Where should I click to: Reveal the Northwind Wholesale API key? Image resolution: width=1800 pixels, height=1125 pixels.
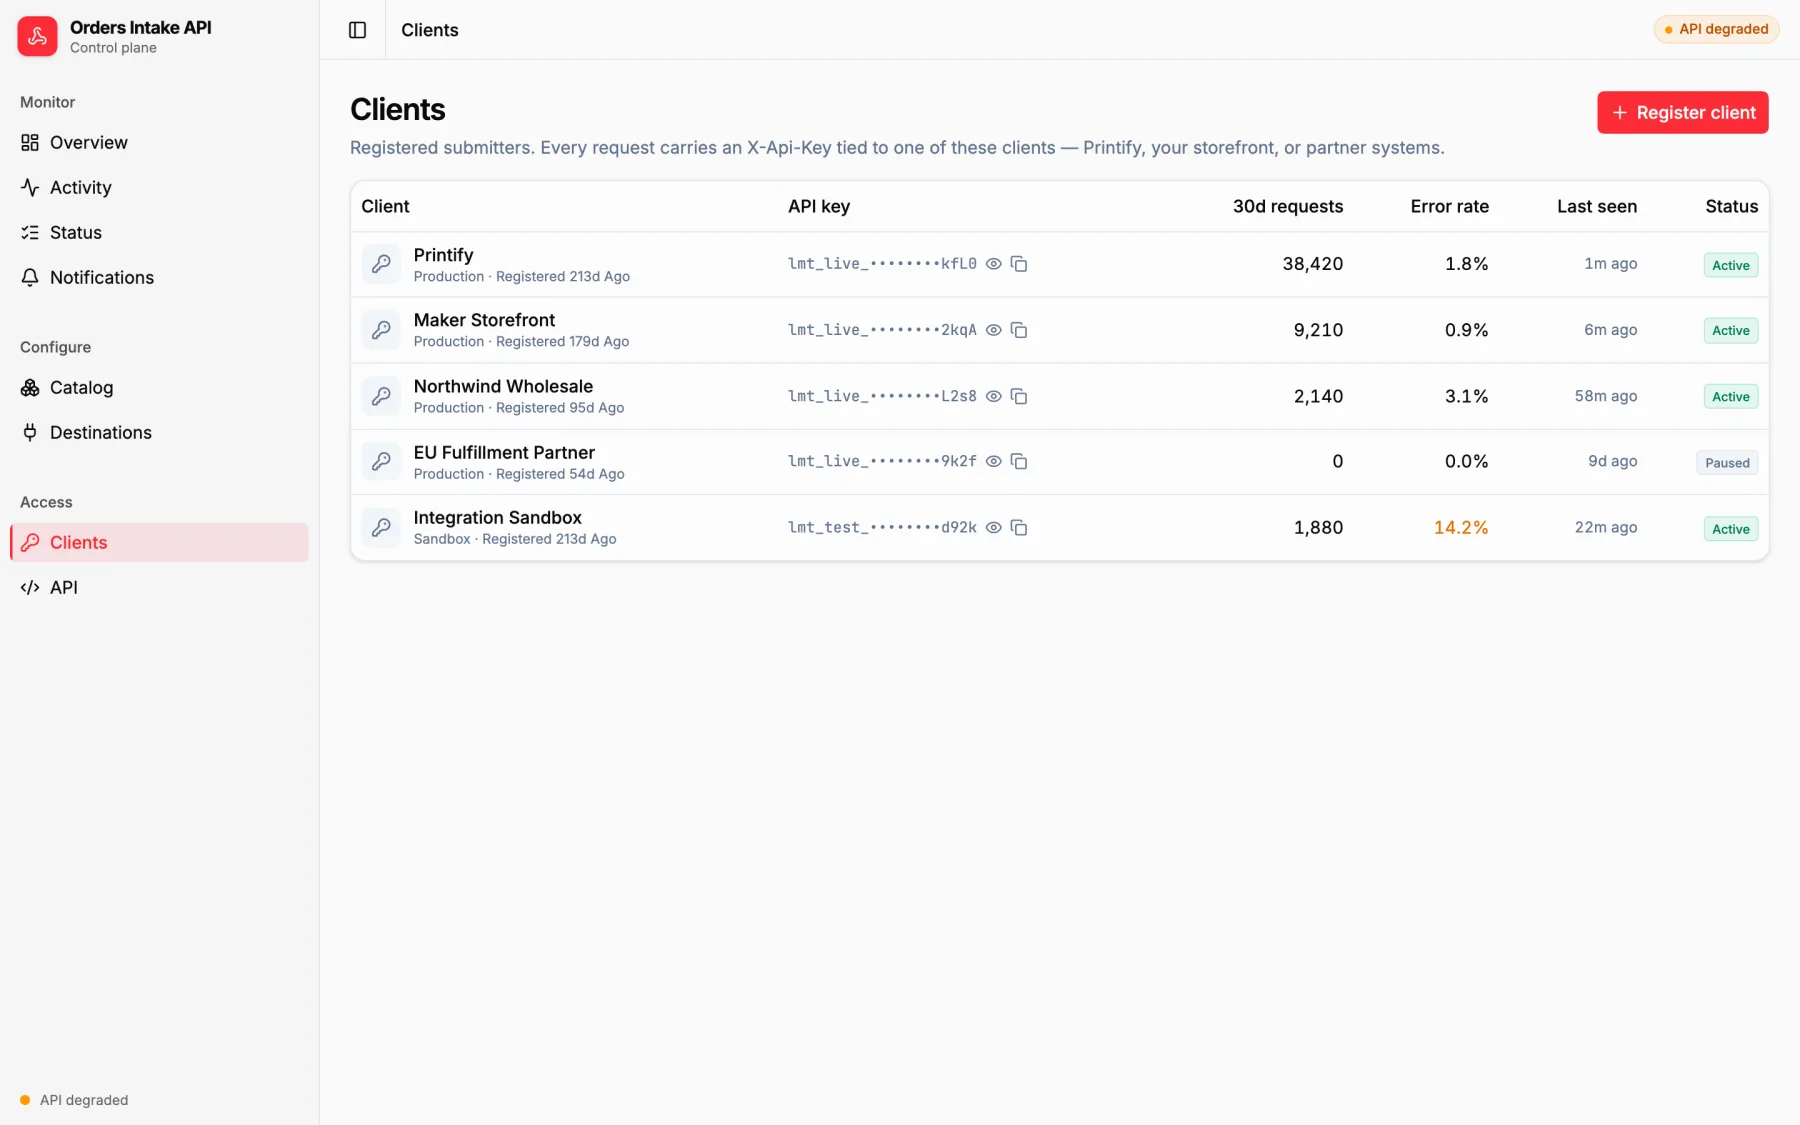click(993, 396)
